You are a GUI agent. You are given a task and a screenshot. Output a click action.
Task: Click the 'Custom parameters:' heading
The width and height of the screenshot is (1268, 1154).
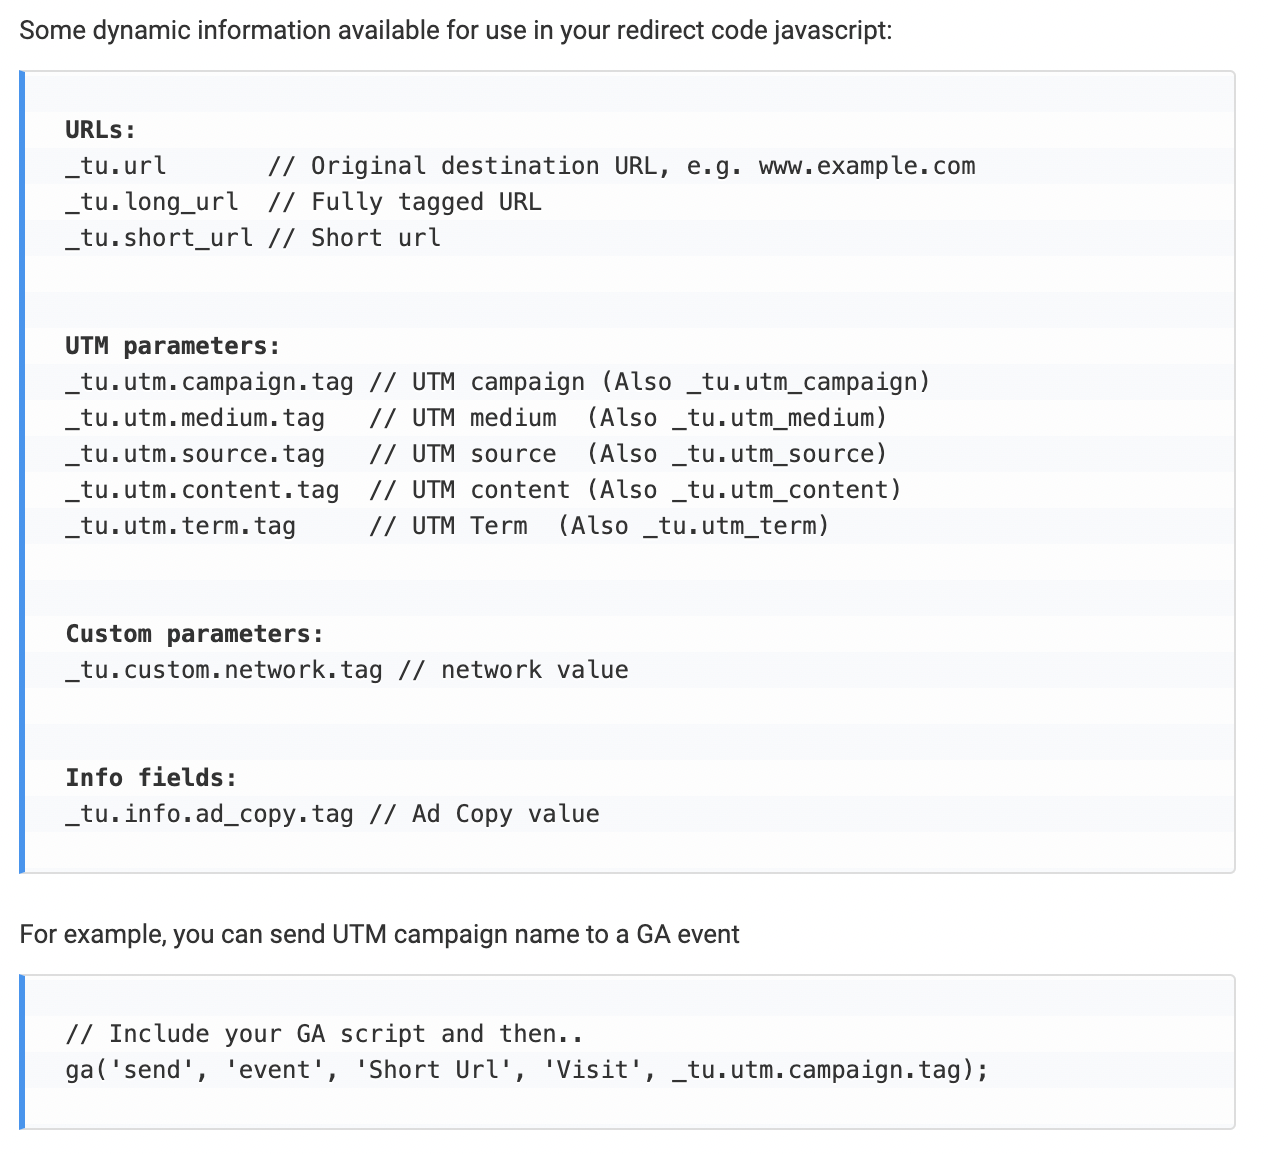tap(195, 634)
